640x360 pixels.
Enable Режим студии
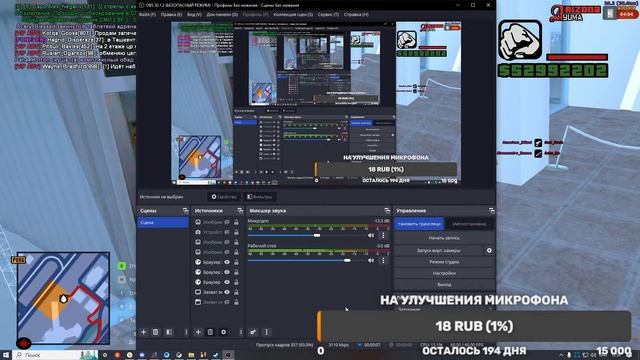click(x=444, y=262)
